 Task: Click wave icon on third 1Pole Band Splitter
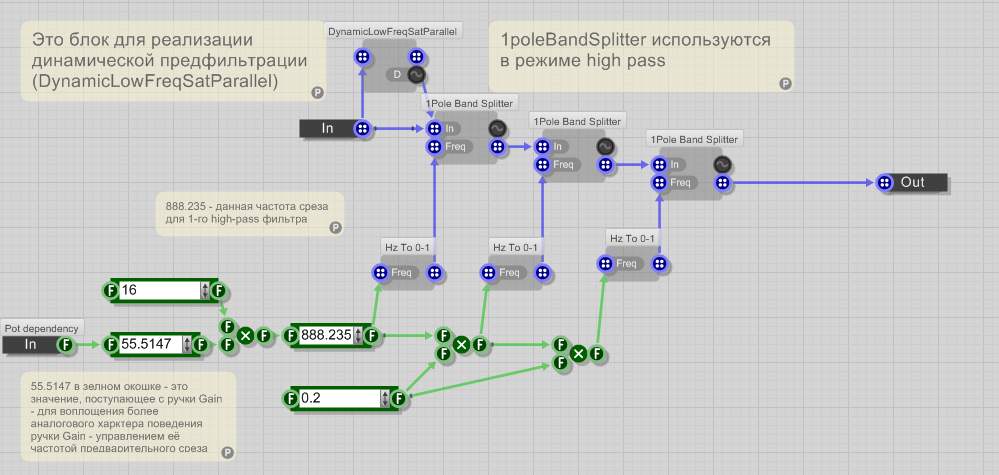(722, 164)
